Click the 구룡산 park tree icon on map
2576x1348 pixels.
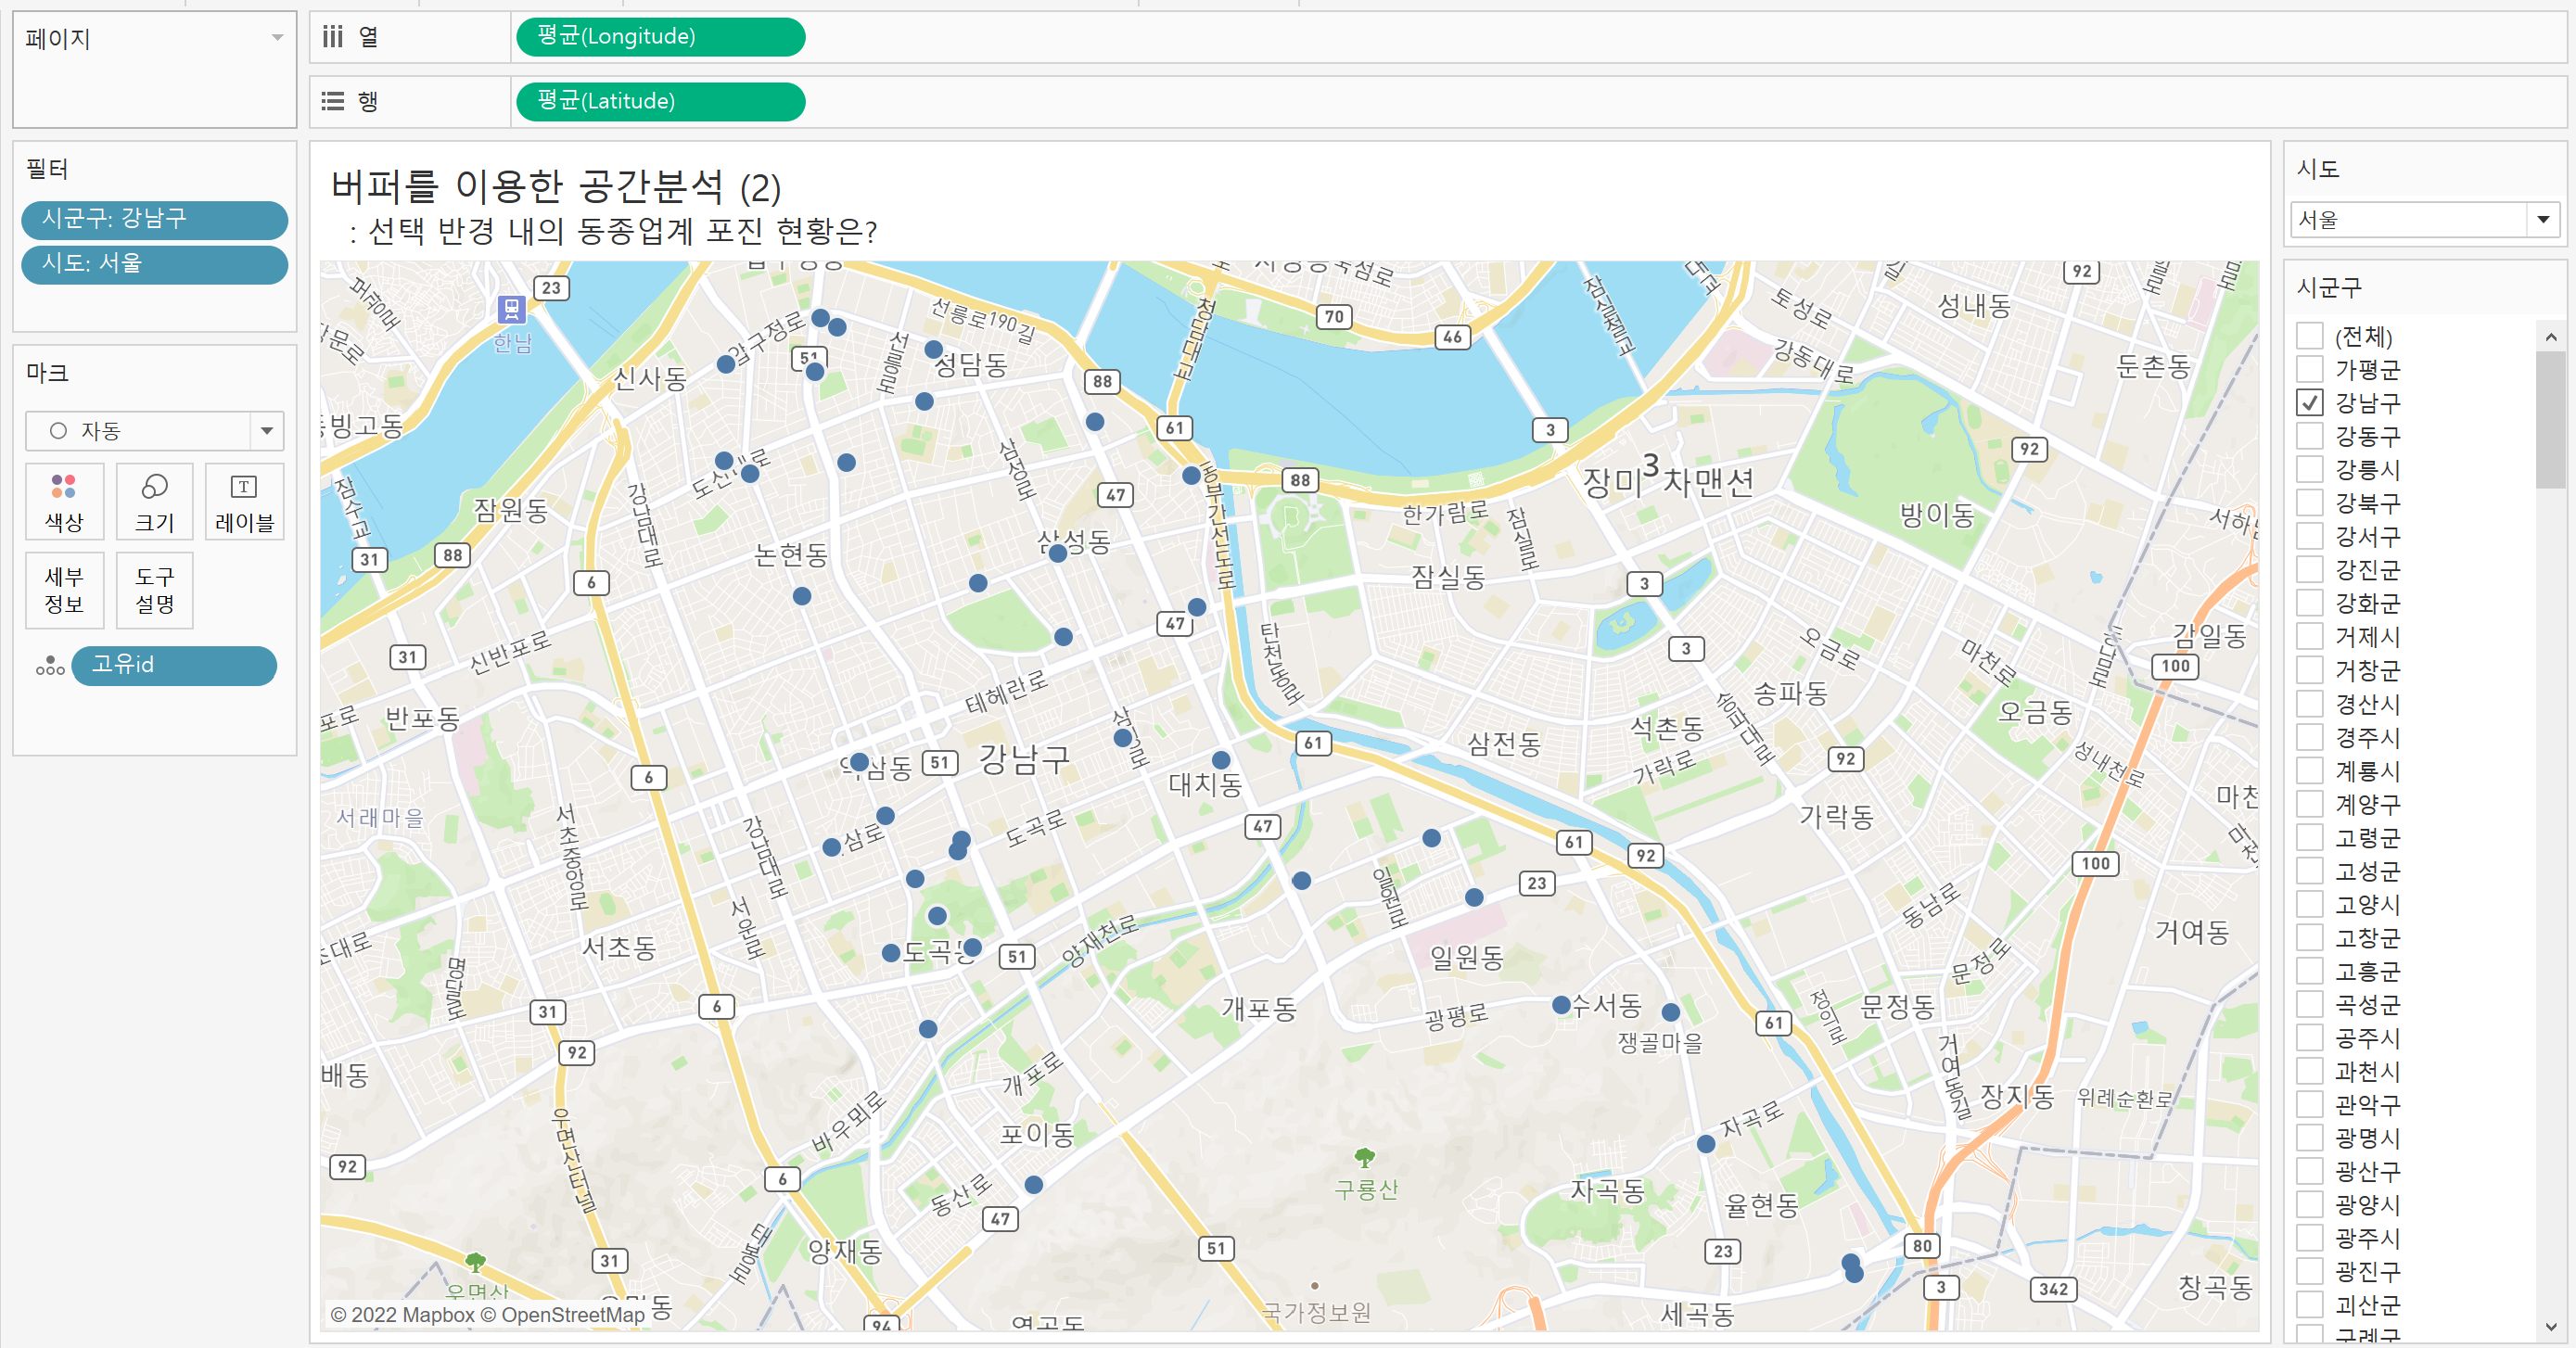(1364, 1157)
